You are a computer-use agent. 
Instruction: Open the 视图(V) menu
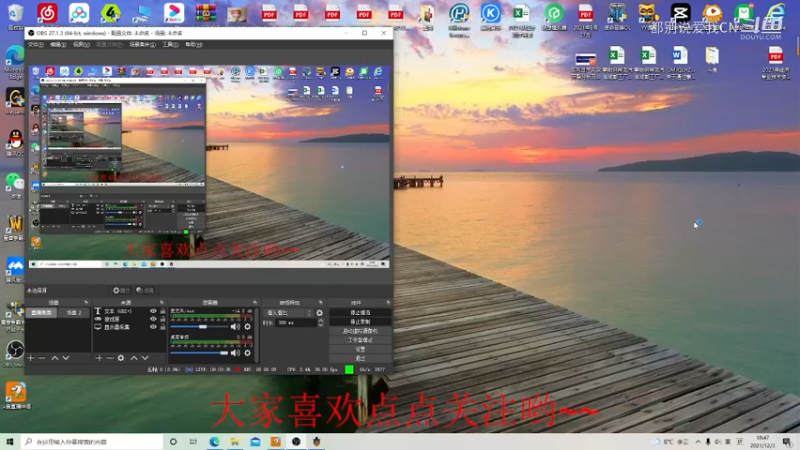pos(81,45)
